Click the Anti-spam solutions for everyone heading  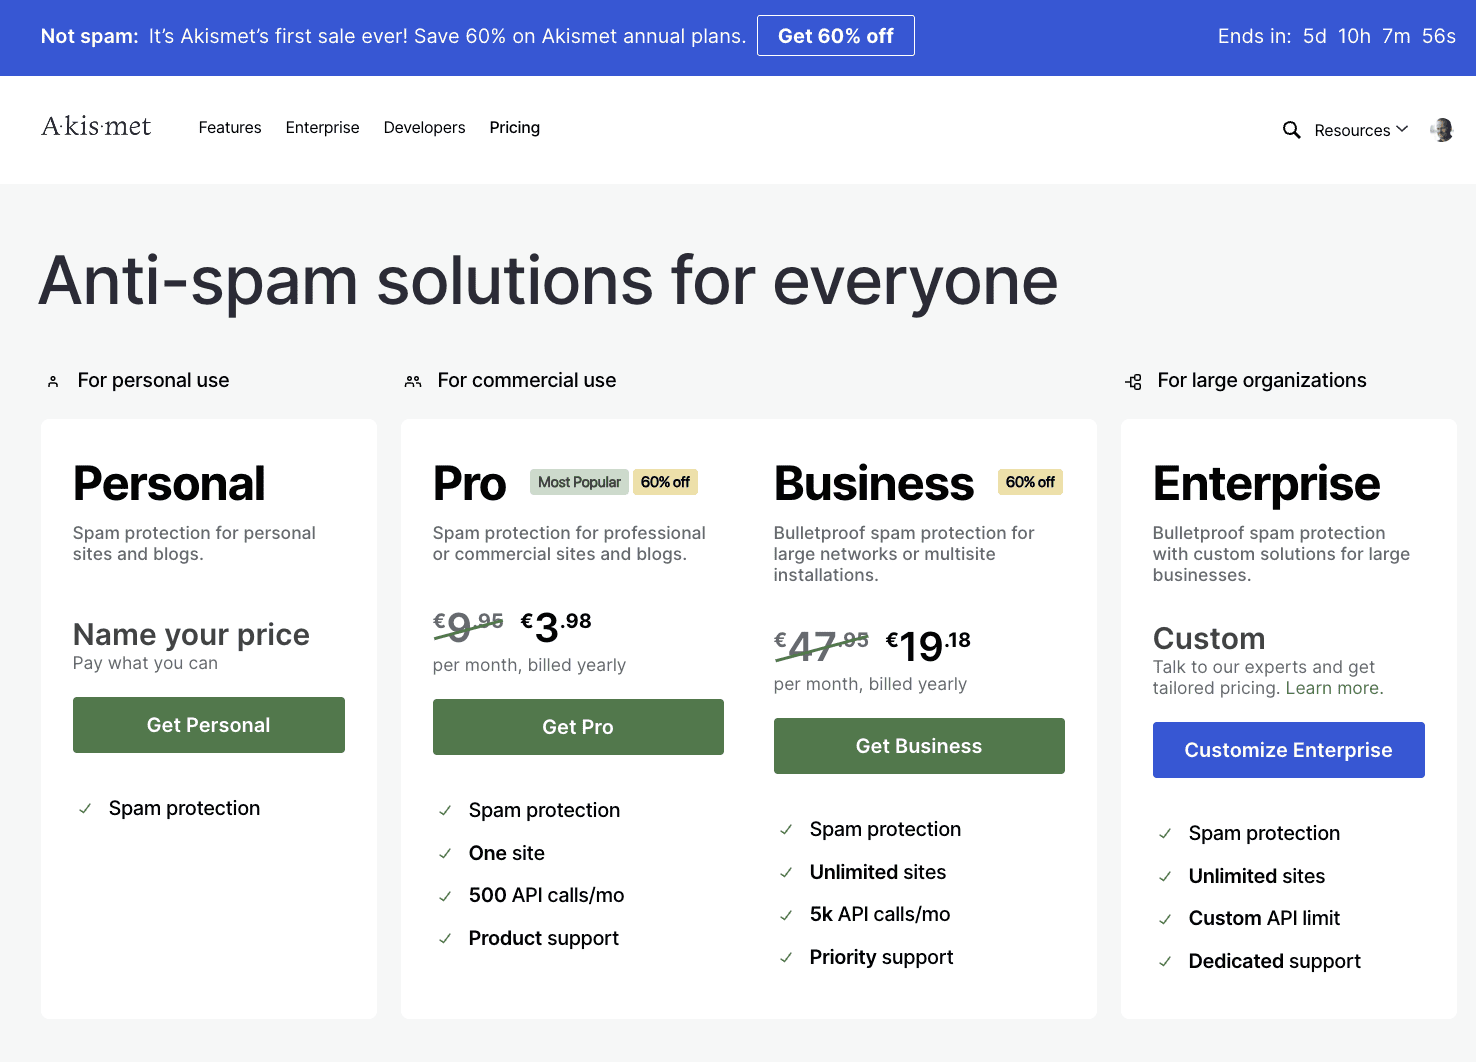pos(548,281)
